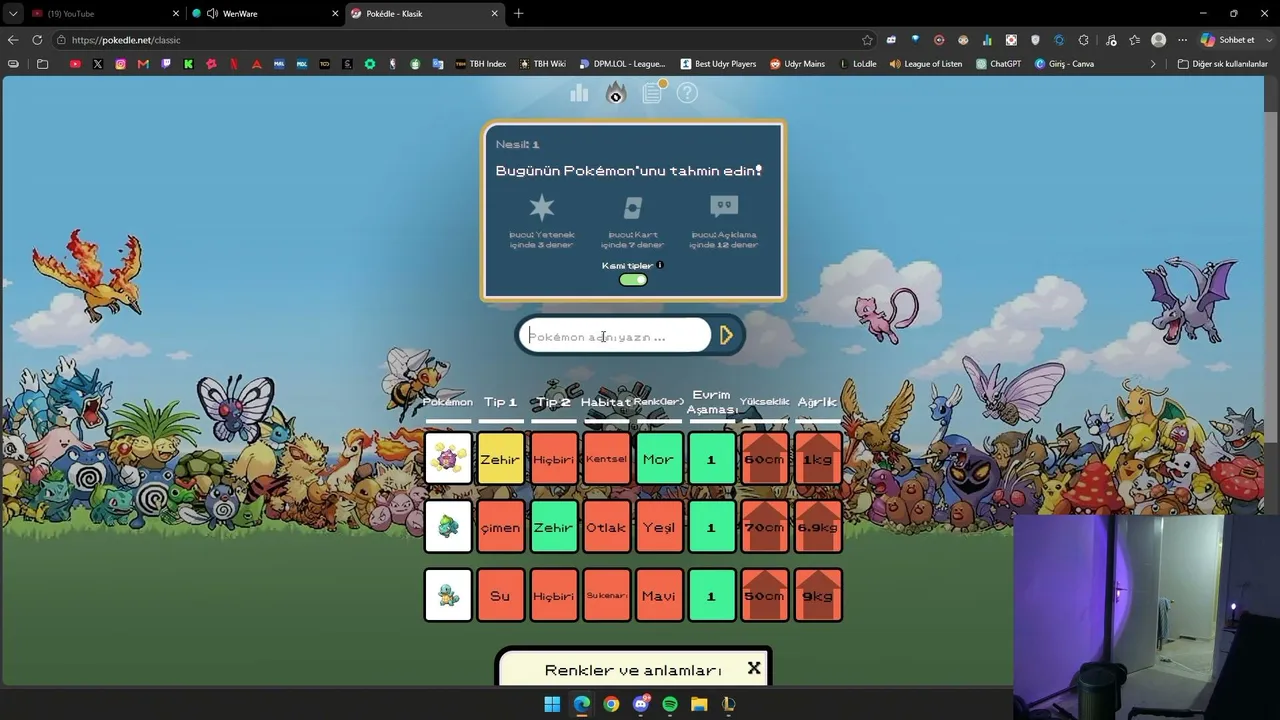Open the Udyr Mains bookmark

click(797, 64)
